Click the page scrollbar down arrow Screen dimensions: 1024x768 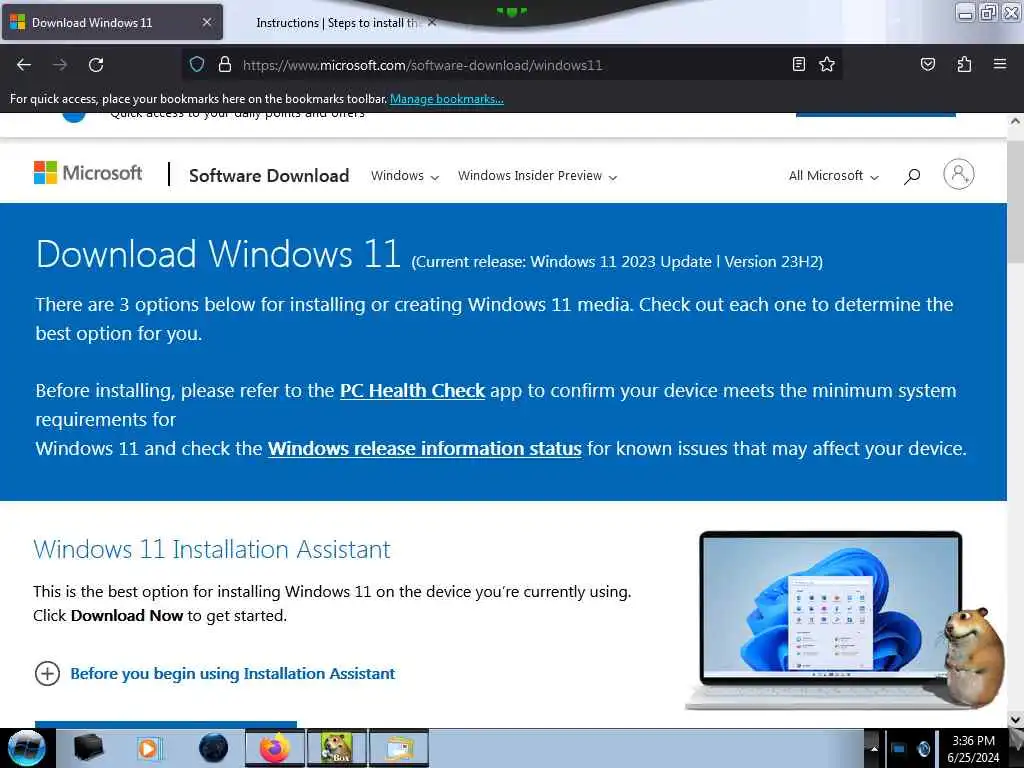[x=1015, y=720]
